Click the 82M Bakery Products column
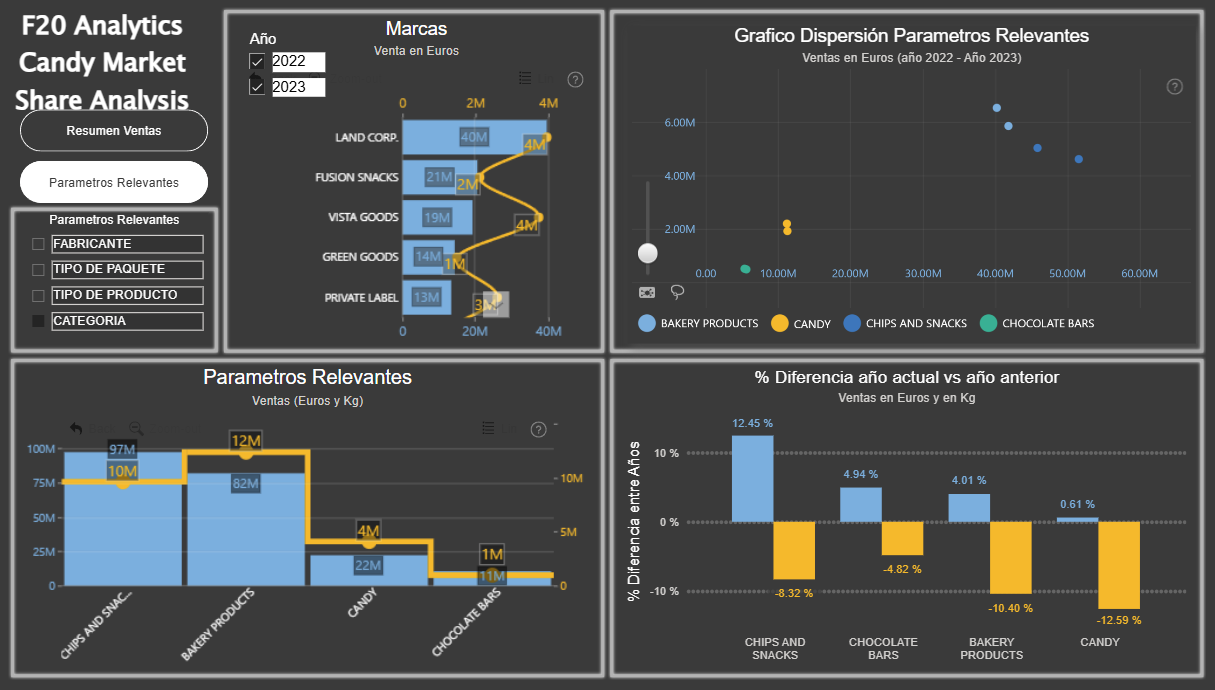The width and height of the screenshot is (1215, 690). pyautogui.click(x=245, y=529)
